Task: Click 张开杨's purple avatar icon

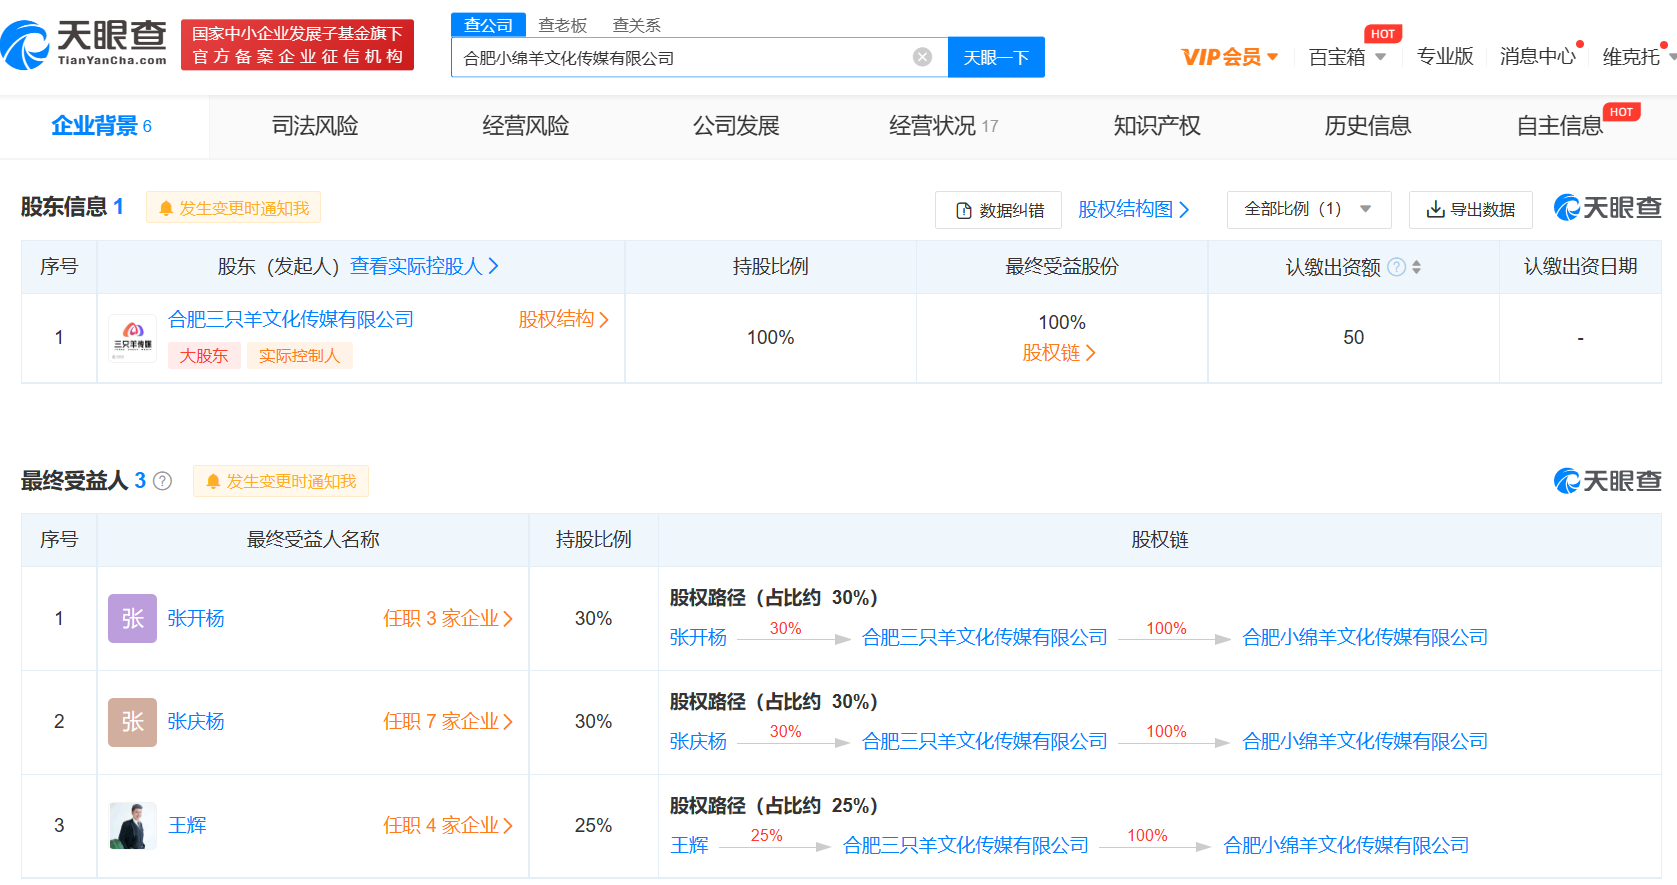Action: (x=133, y=619)
